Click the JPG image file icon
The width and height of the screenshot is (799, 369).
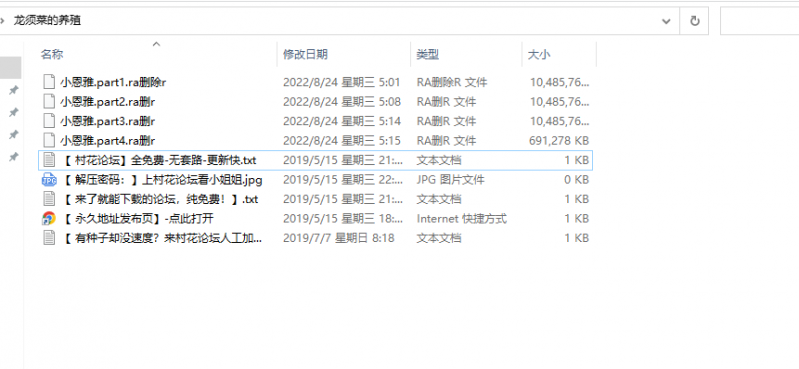pos(49,179)
